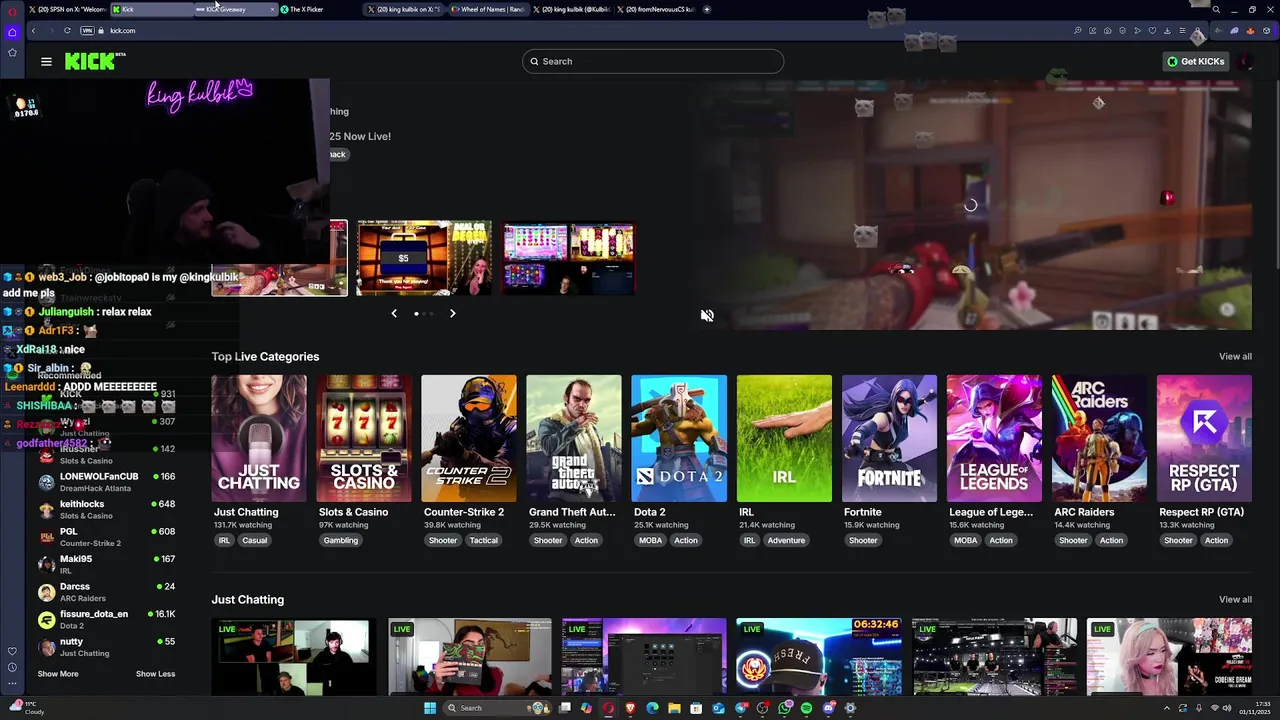The image size is (1280, 720).
Task: Open the Grand Theft Auto category card
Action: 574,438
